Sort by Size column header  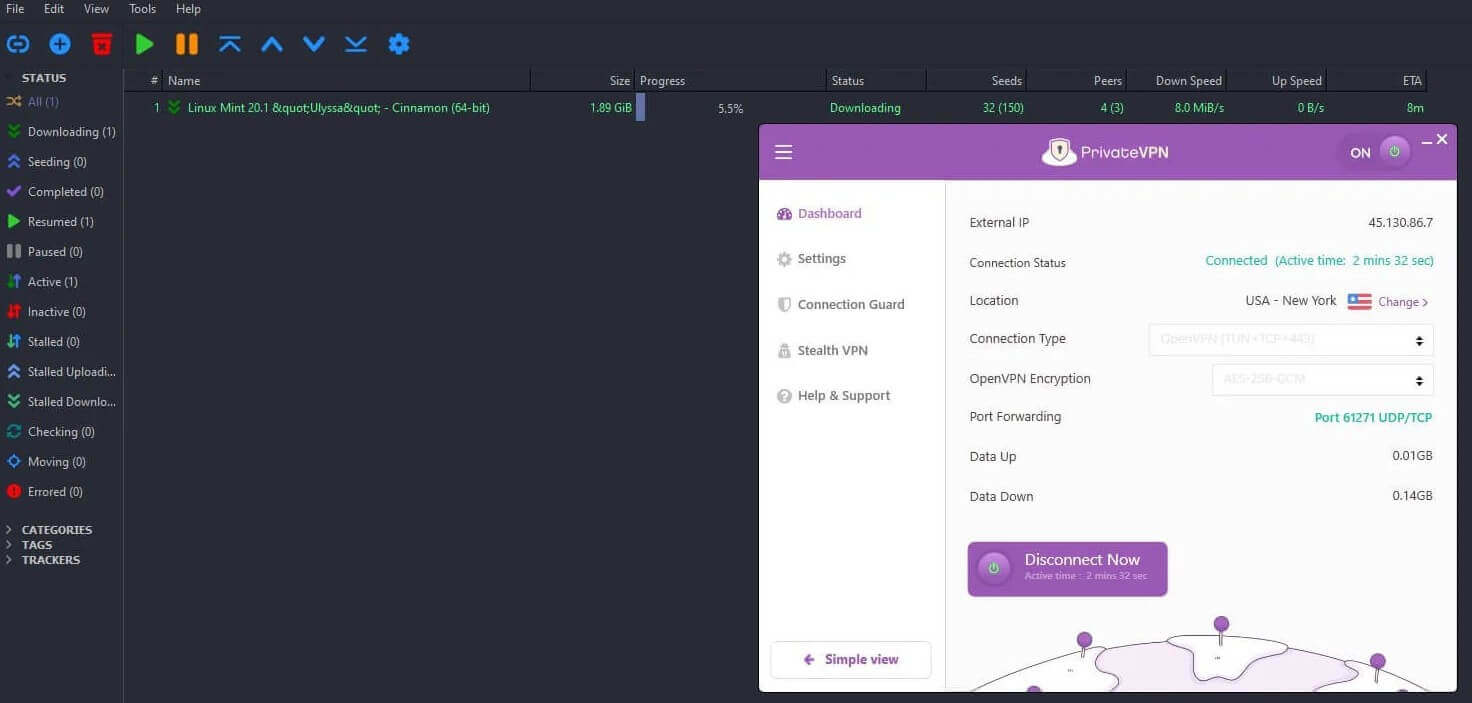(583, 81)
